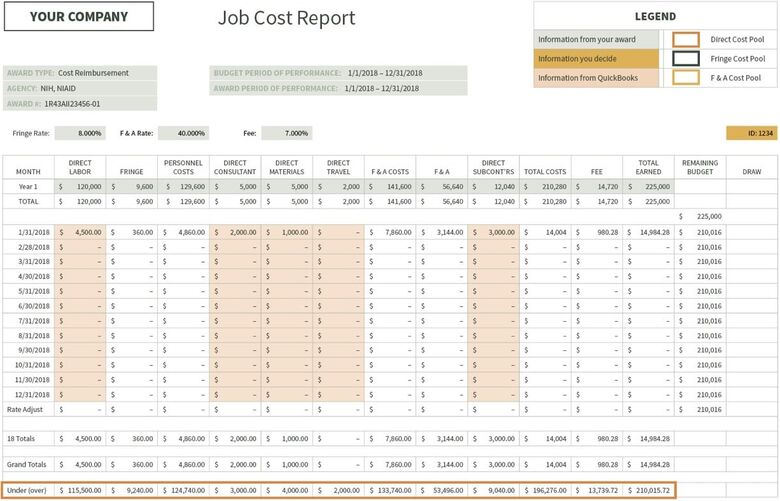The image size is (780, 501).
Task: Click the 2/28/2018 month cell
Action: click(x=28, y=247)
